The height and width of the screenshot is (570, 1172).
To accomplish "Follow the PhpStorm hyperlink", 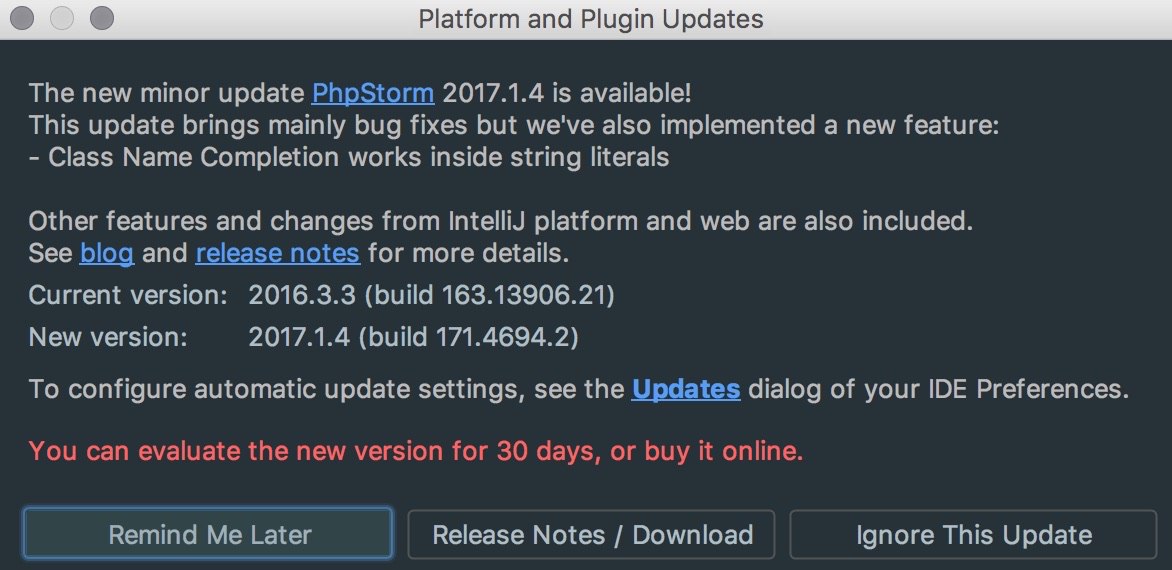I will 373,94.
